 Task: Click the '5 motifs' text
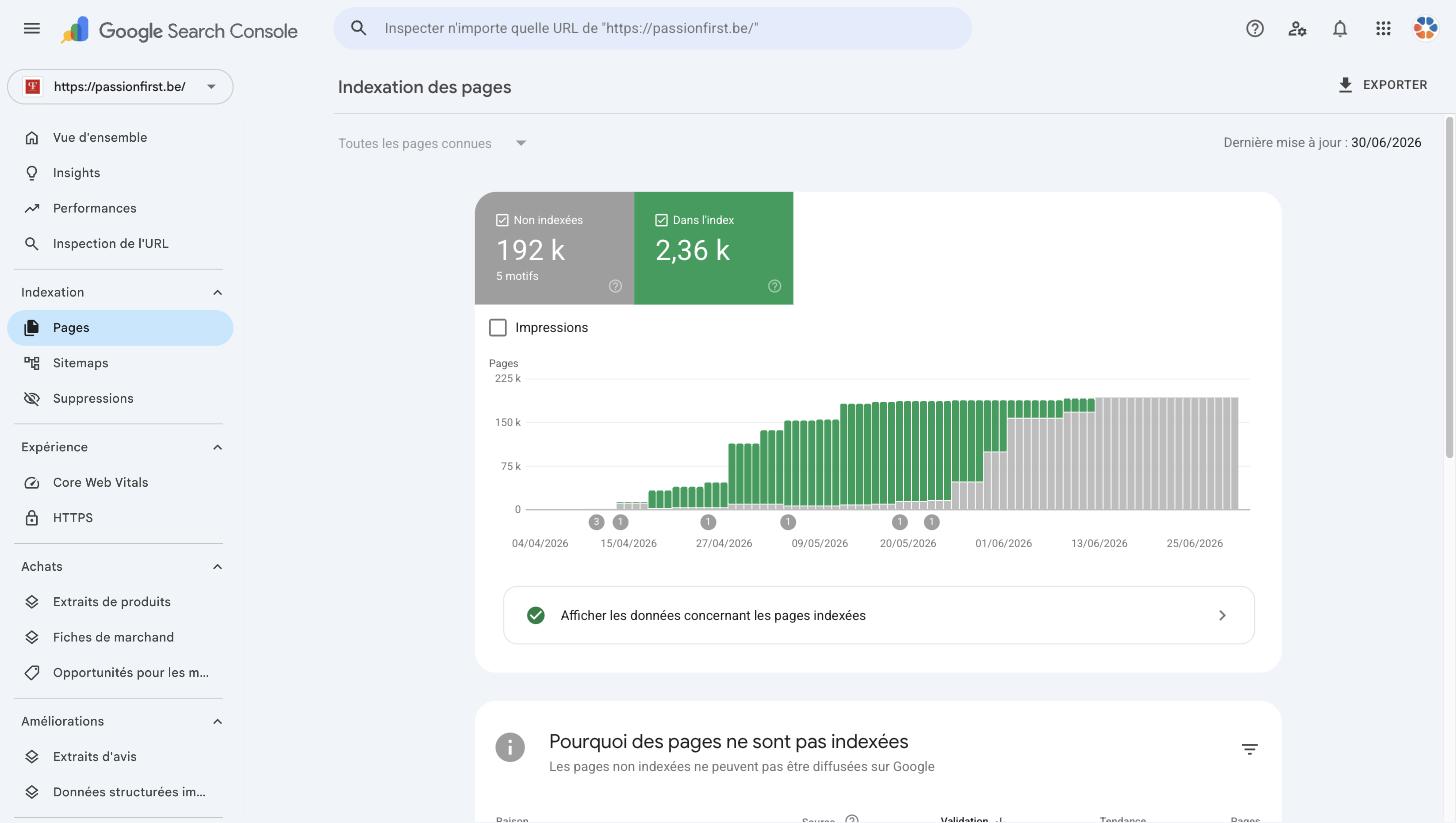(517, 276)
